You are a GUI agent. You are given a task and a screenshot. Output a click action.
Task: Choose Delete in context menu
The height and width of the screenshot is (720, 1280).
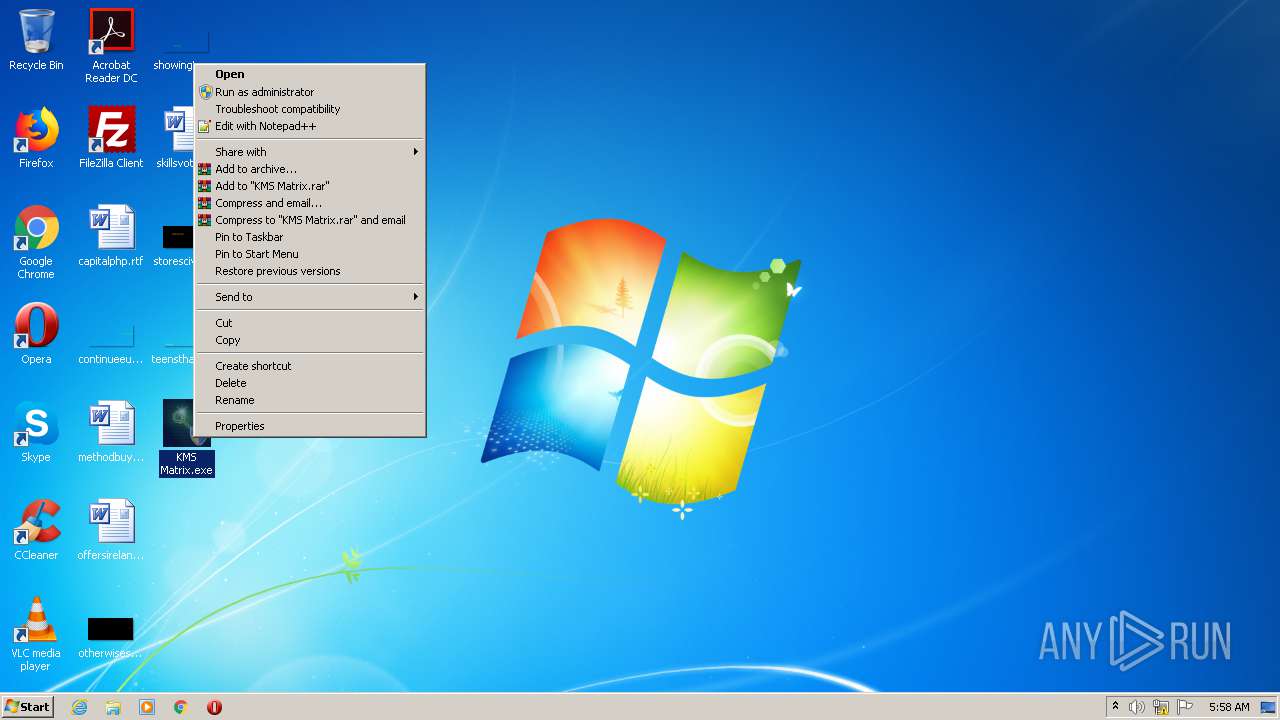click(x=310, y=383)
